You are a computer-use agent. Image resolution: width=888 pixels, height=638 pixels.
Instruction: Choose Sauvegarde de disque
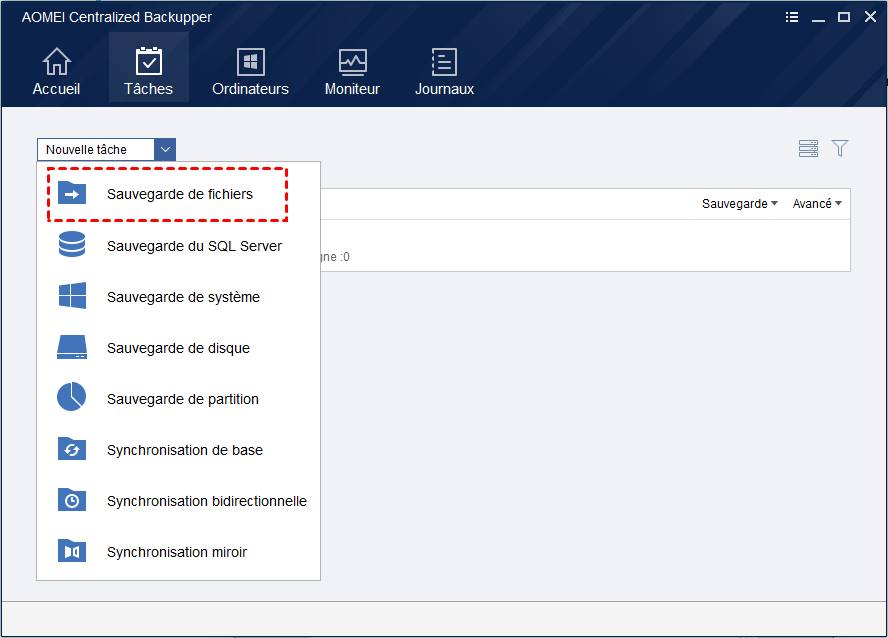click(x=178, y=348)
